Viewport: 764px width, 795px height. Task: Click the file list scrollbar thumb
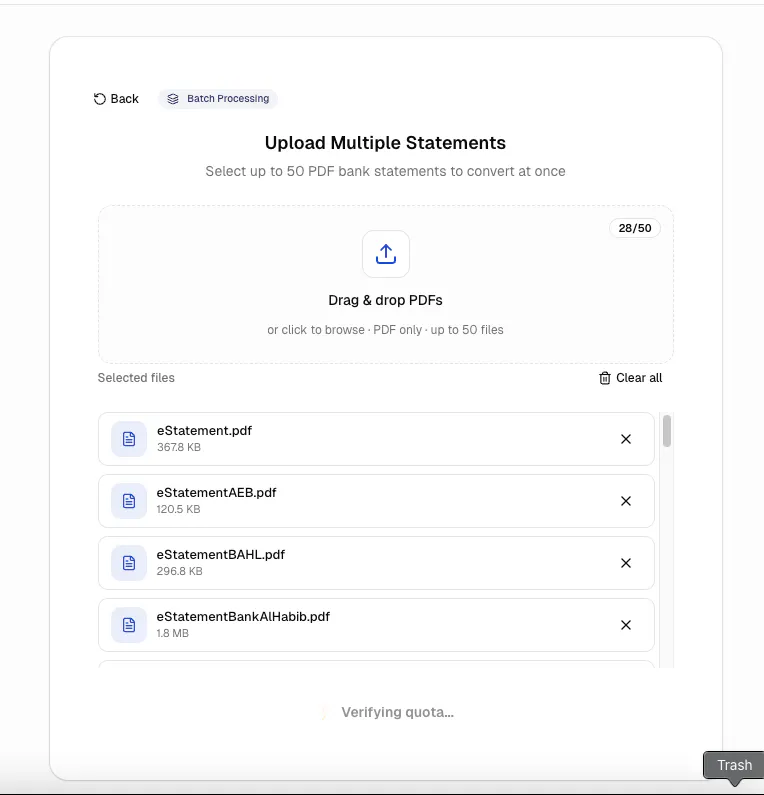[667, 431]
